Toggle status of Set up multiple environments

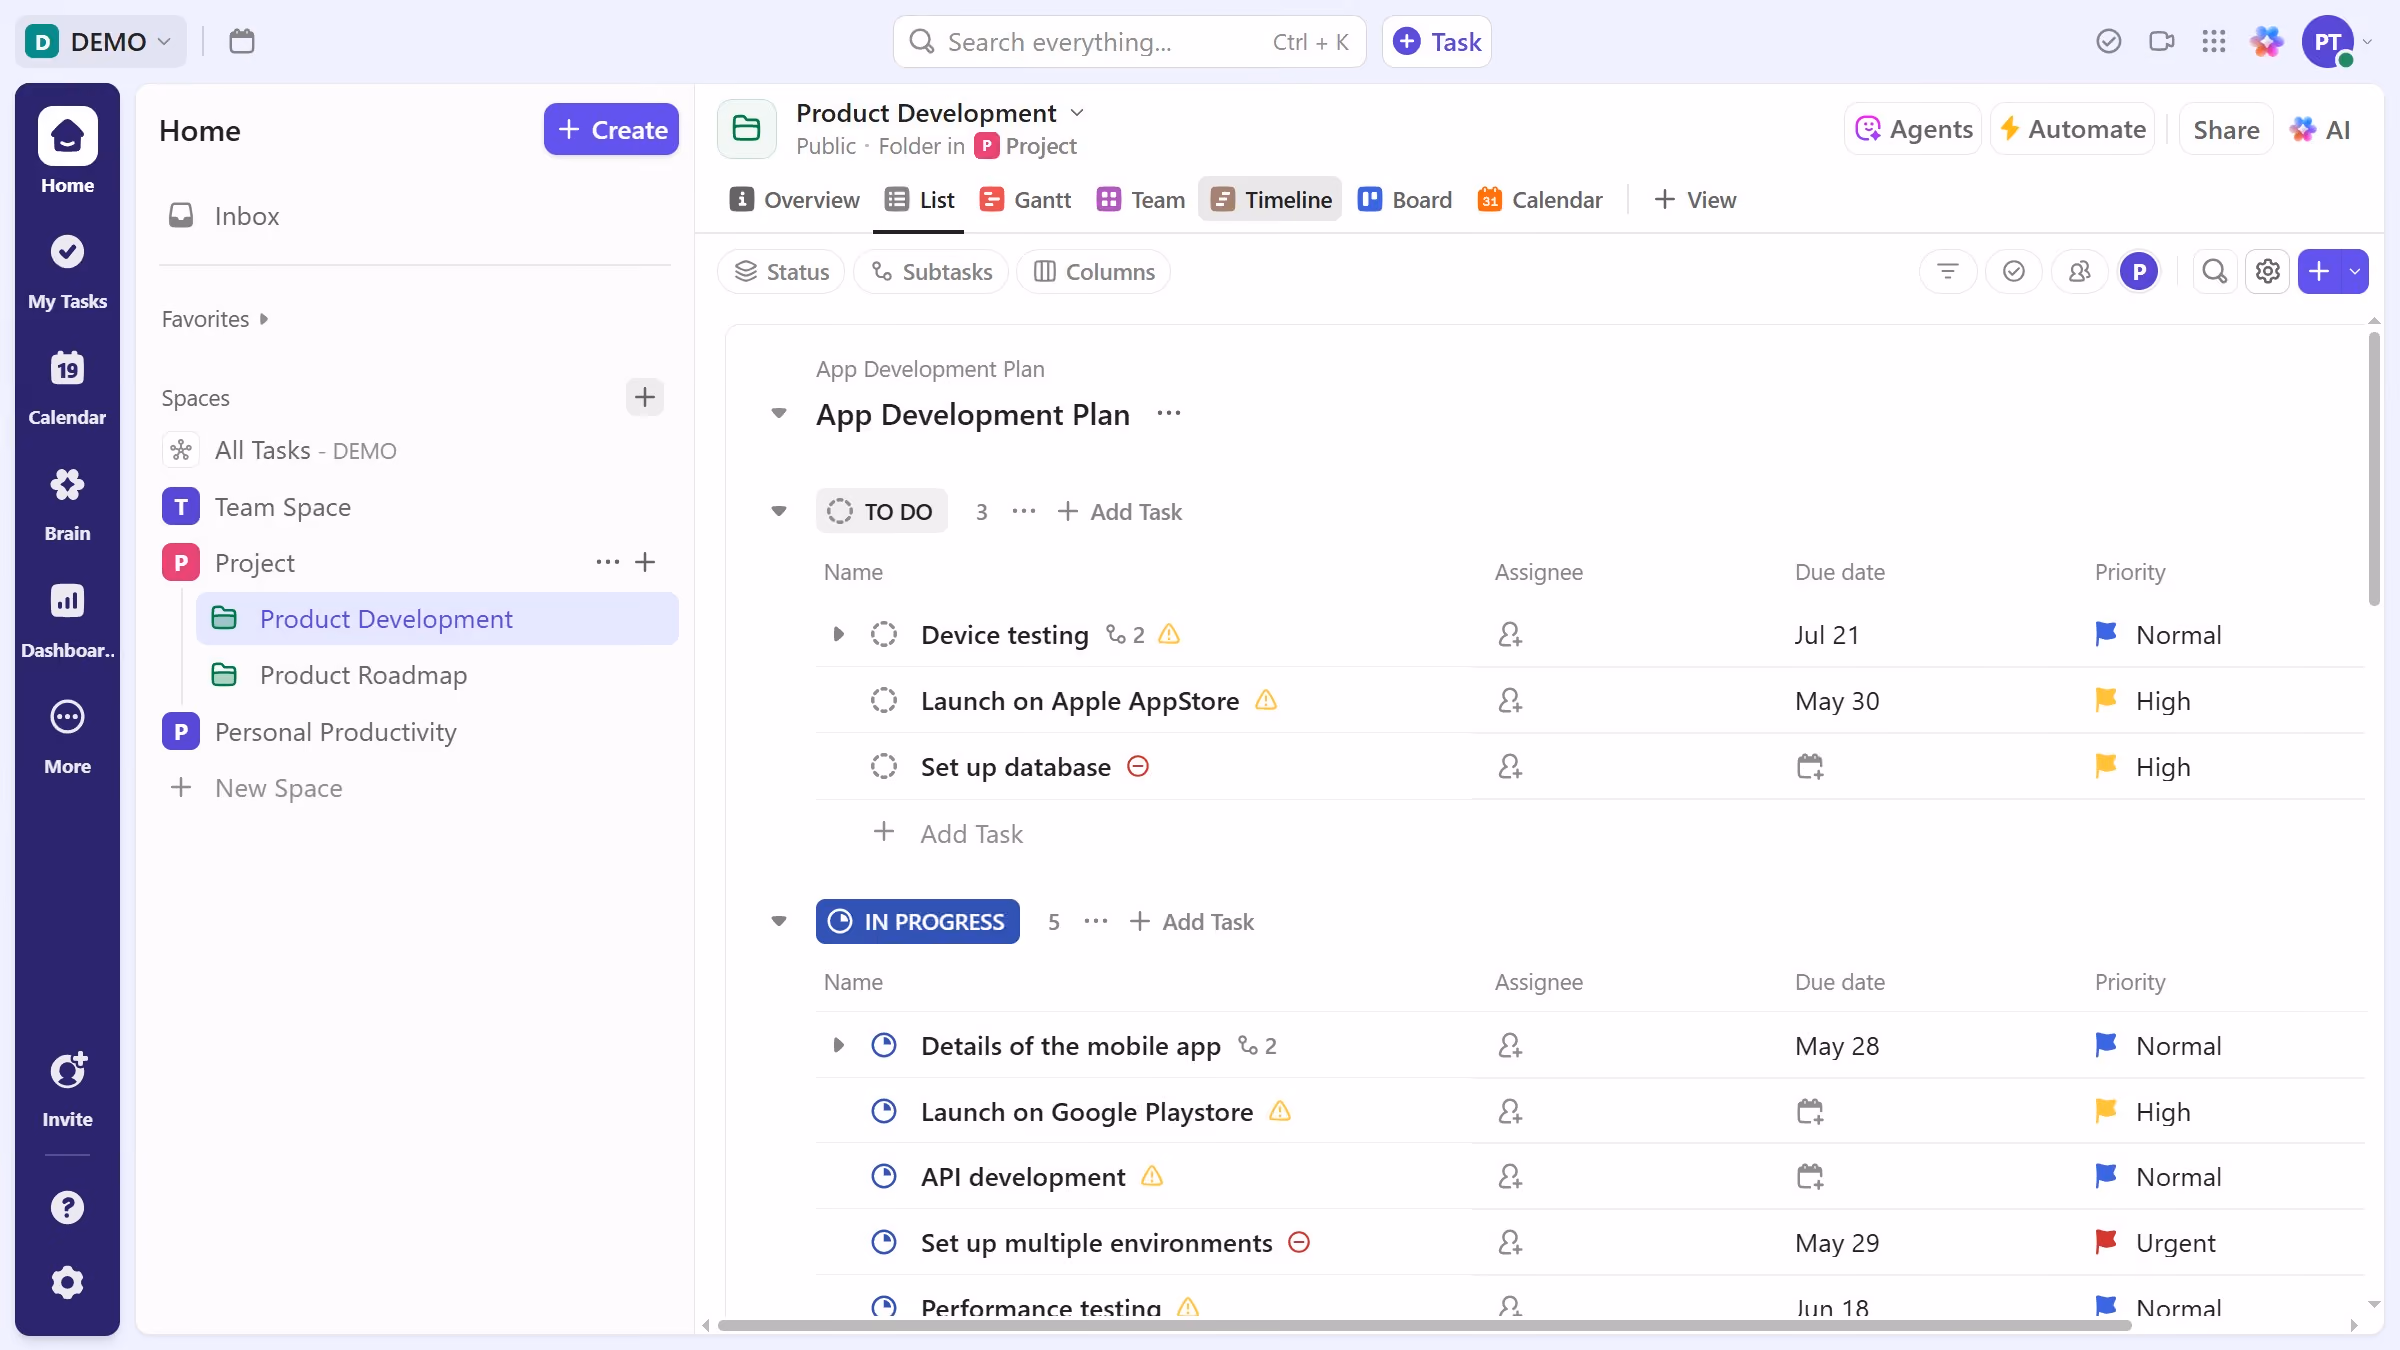(883, 1242)
